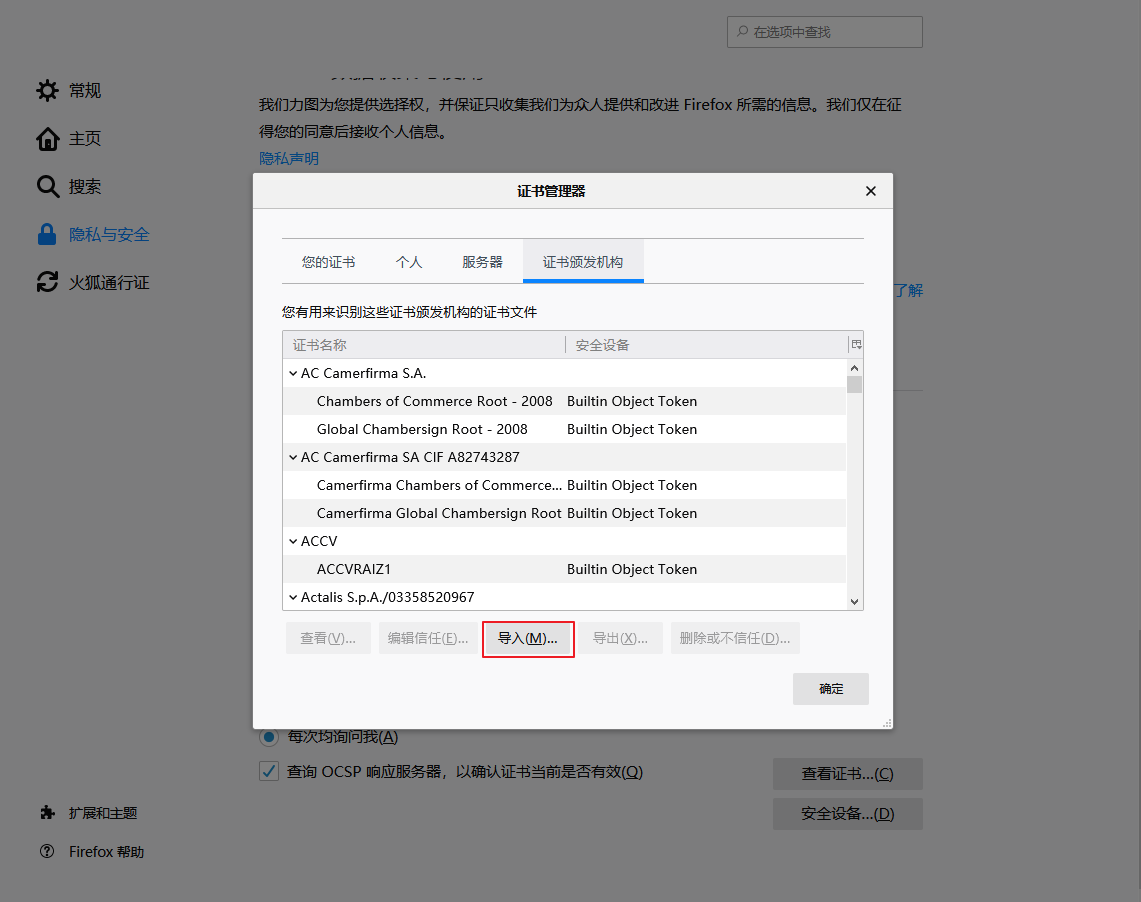Click the 导出(X)... button
Viewport: 1141px width, 902px height.
coord(621,639)
